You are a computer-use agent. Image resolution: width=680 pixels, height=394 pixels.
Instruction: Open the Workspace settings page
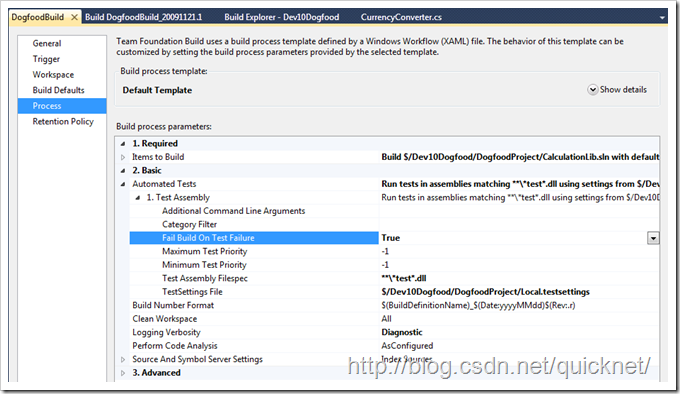[x=53, y=75]
